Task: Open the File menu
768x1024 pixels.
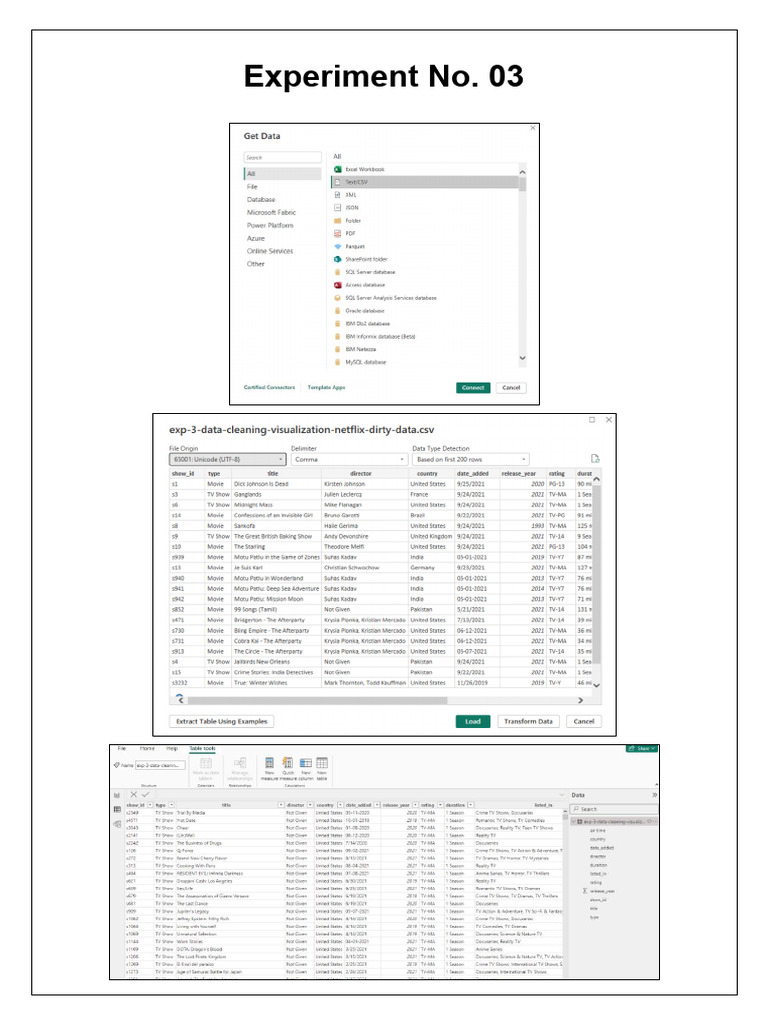Action: [x=122, y=748]
